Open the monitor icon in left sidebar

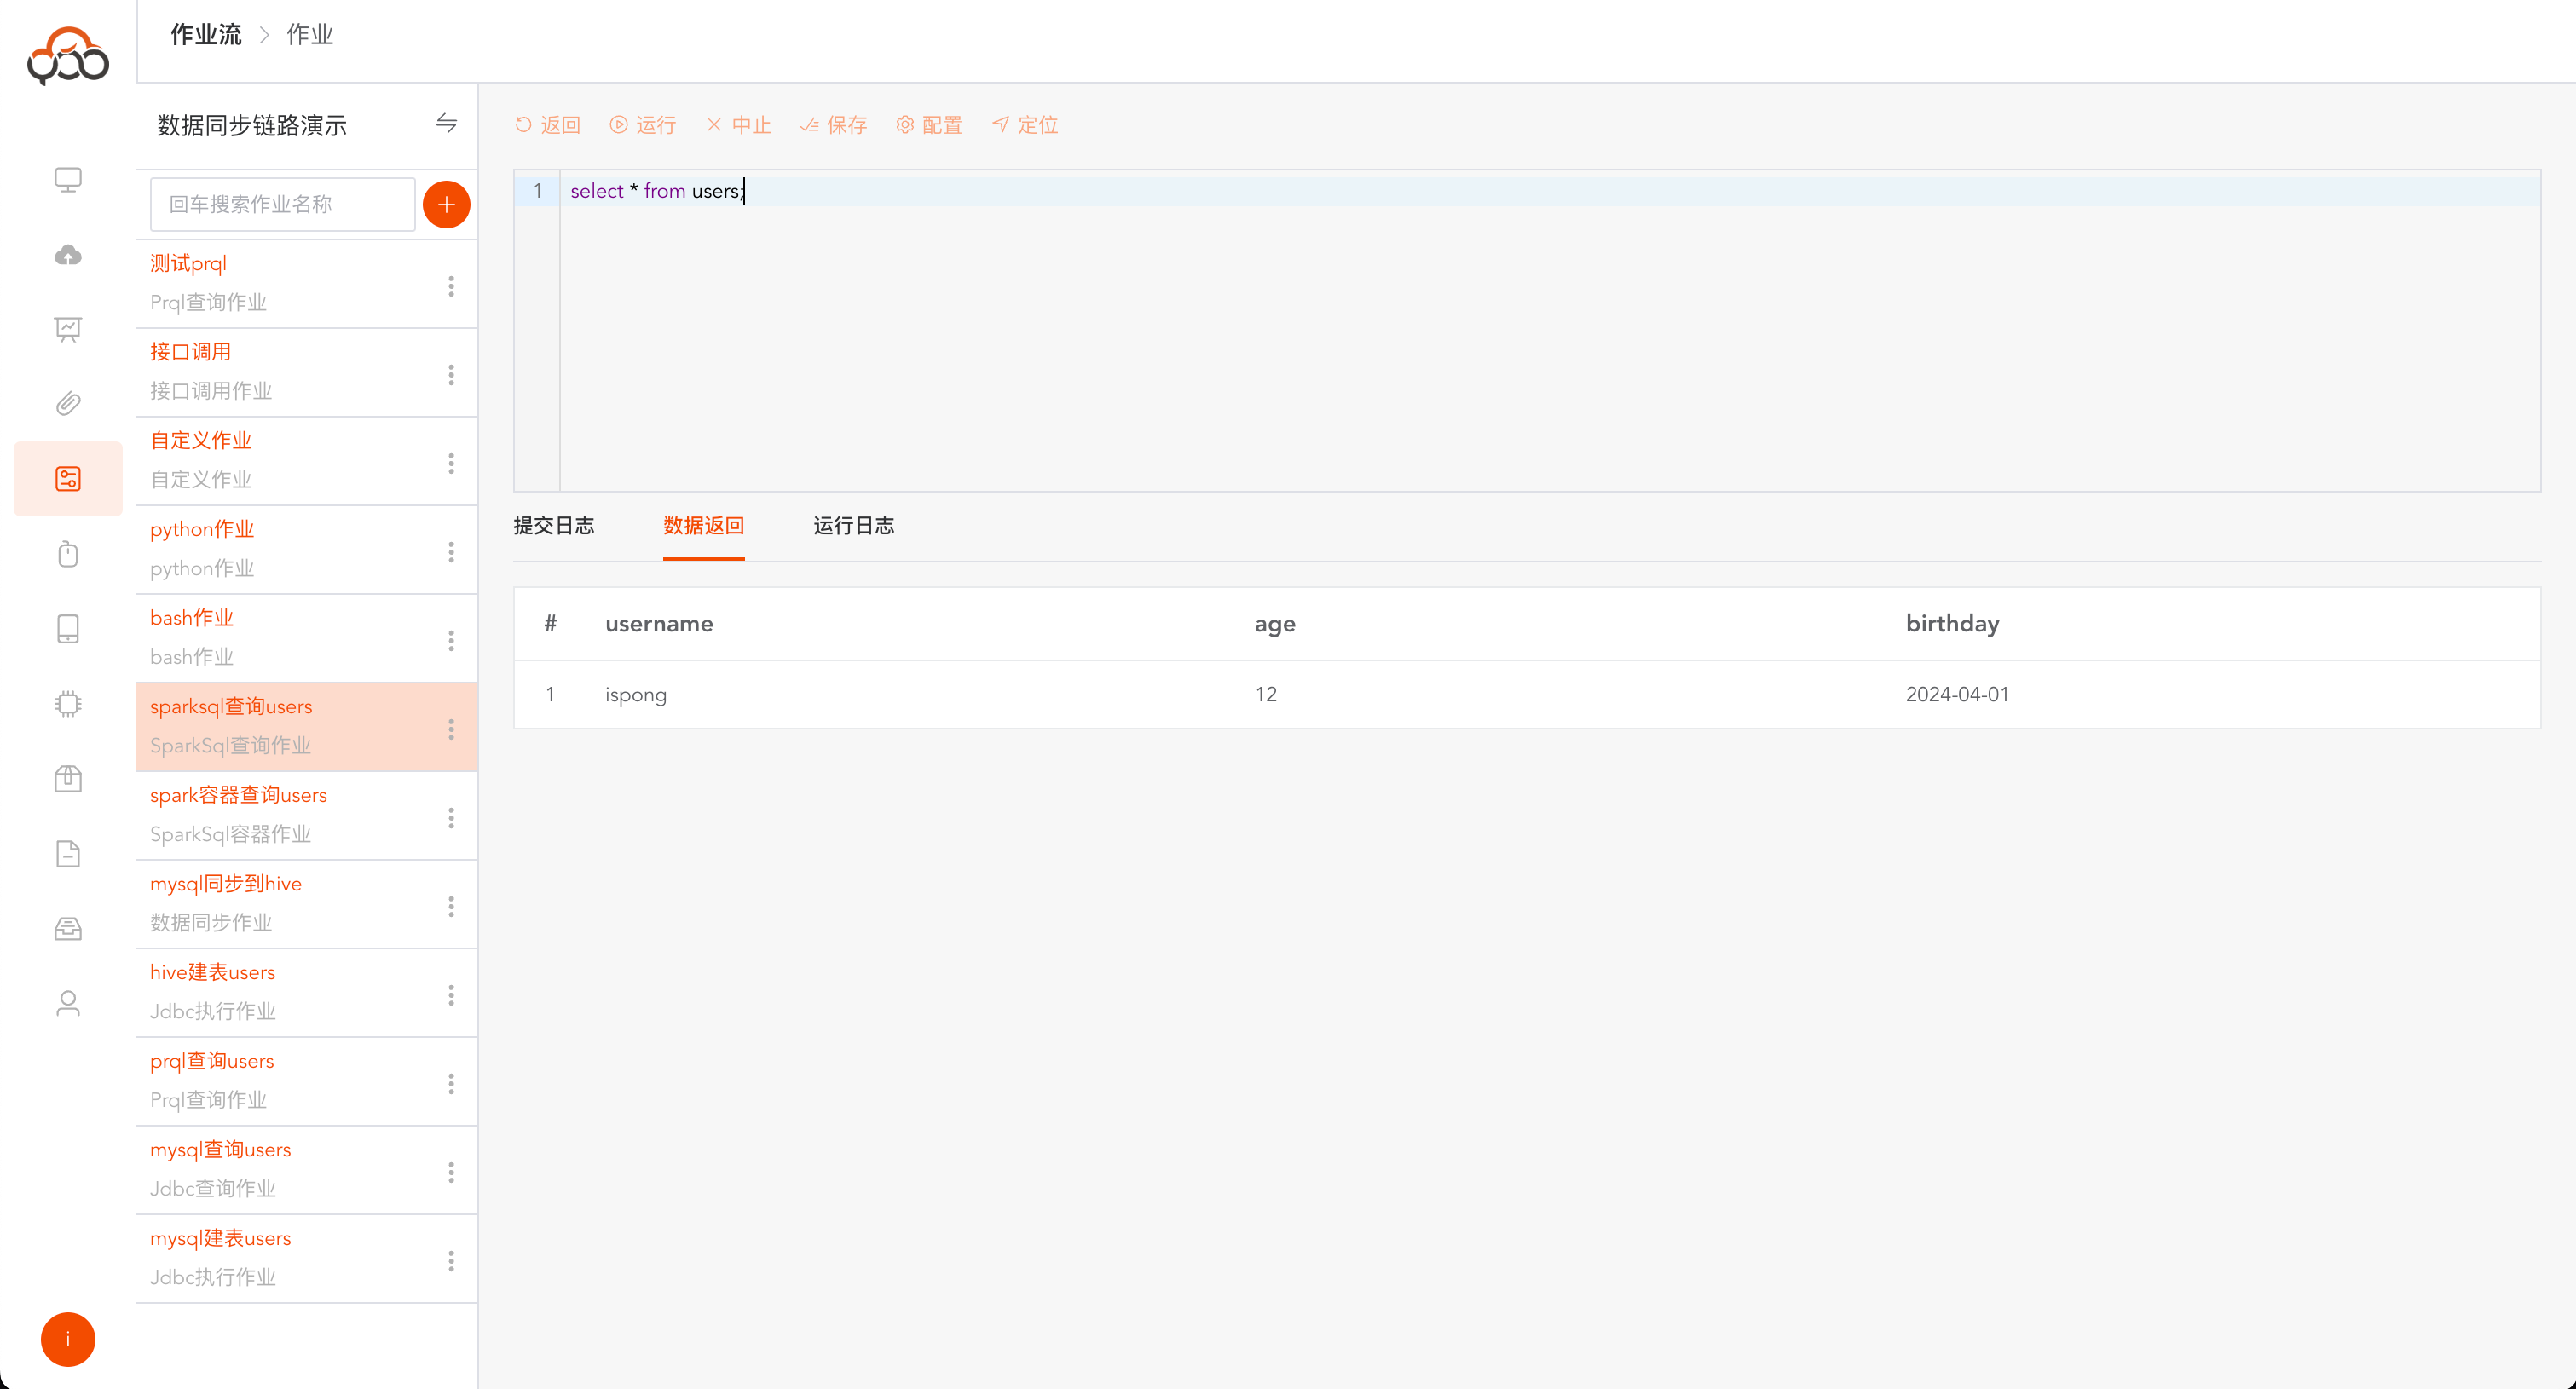pos(68,180)
